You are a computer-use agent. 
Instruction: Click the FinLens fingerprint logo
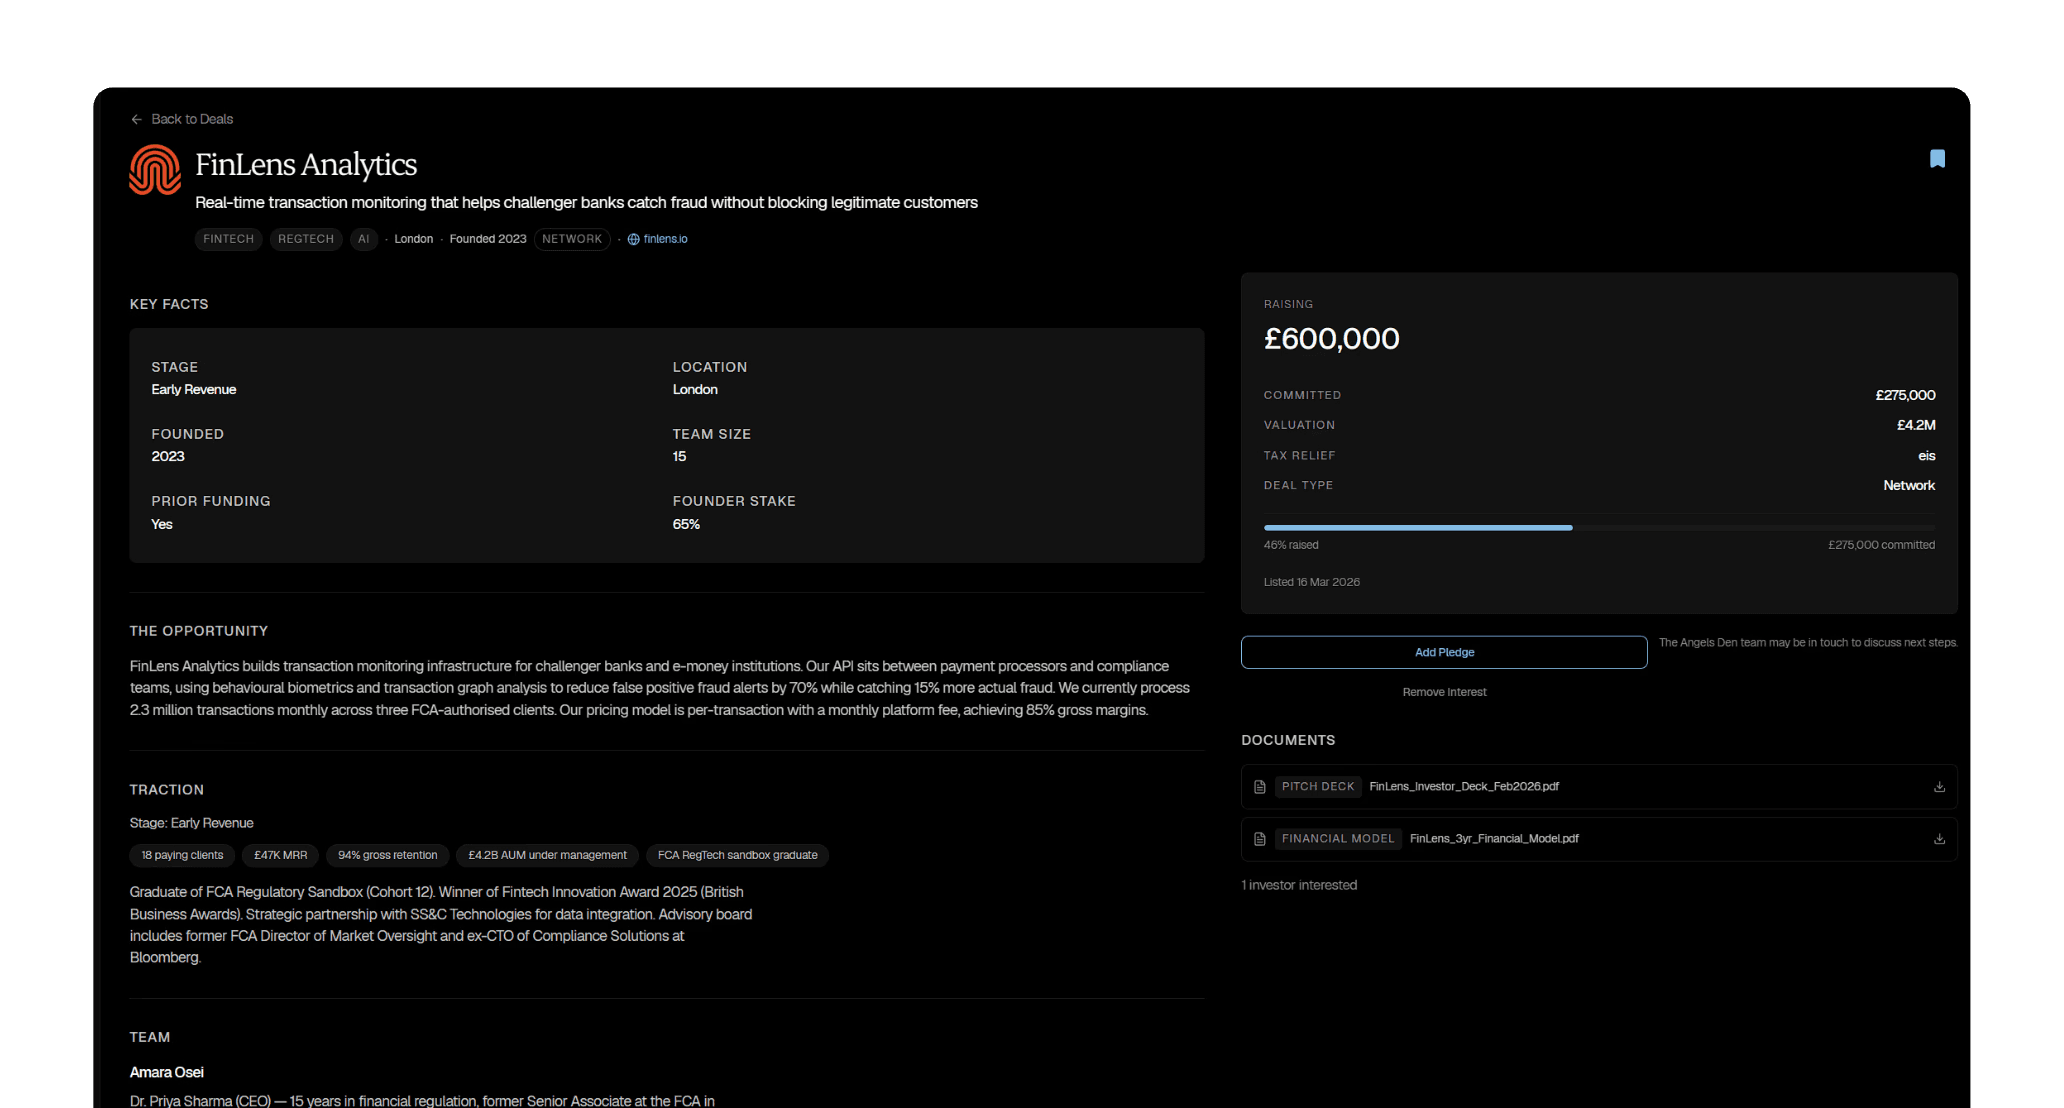pos(155,170)
